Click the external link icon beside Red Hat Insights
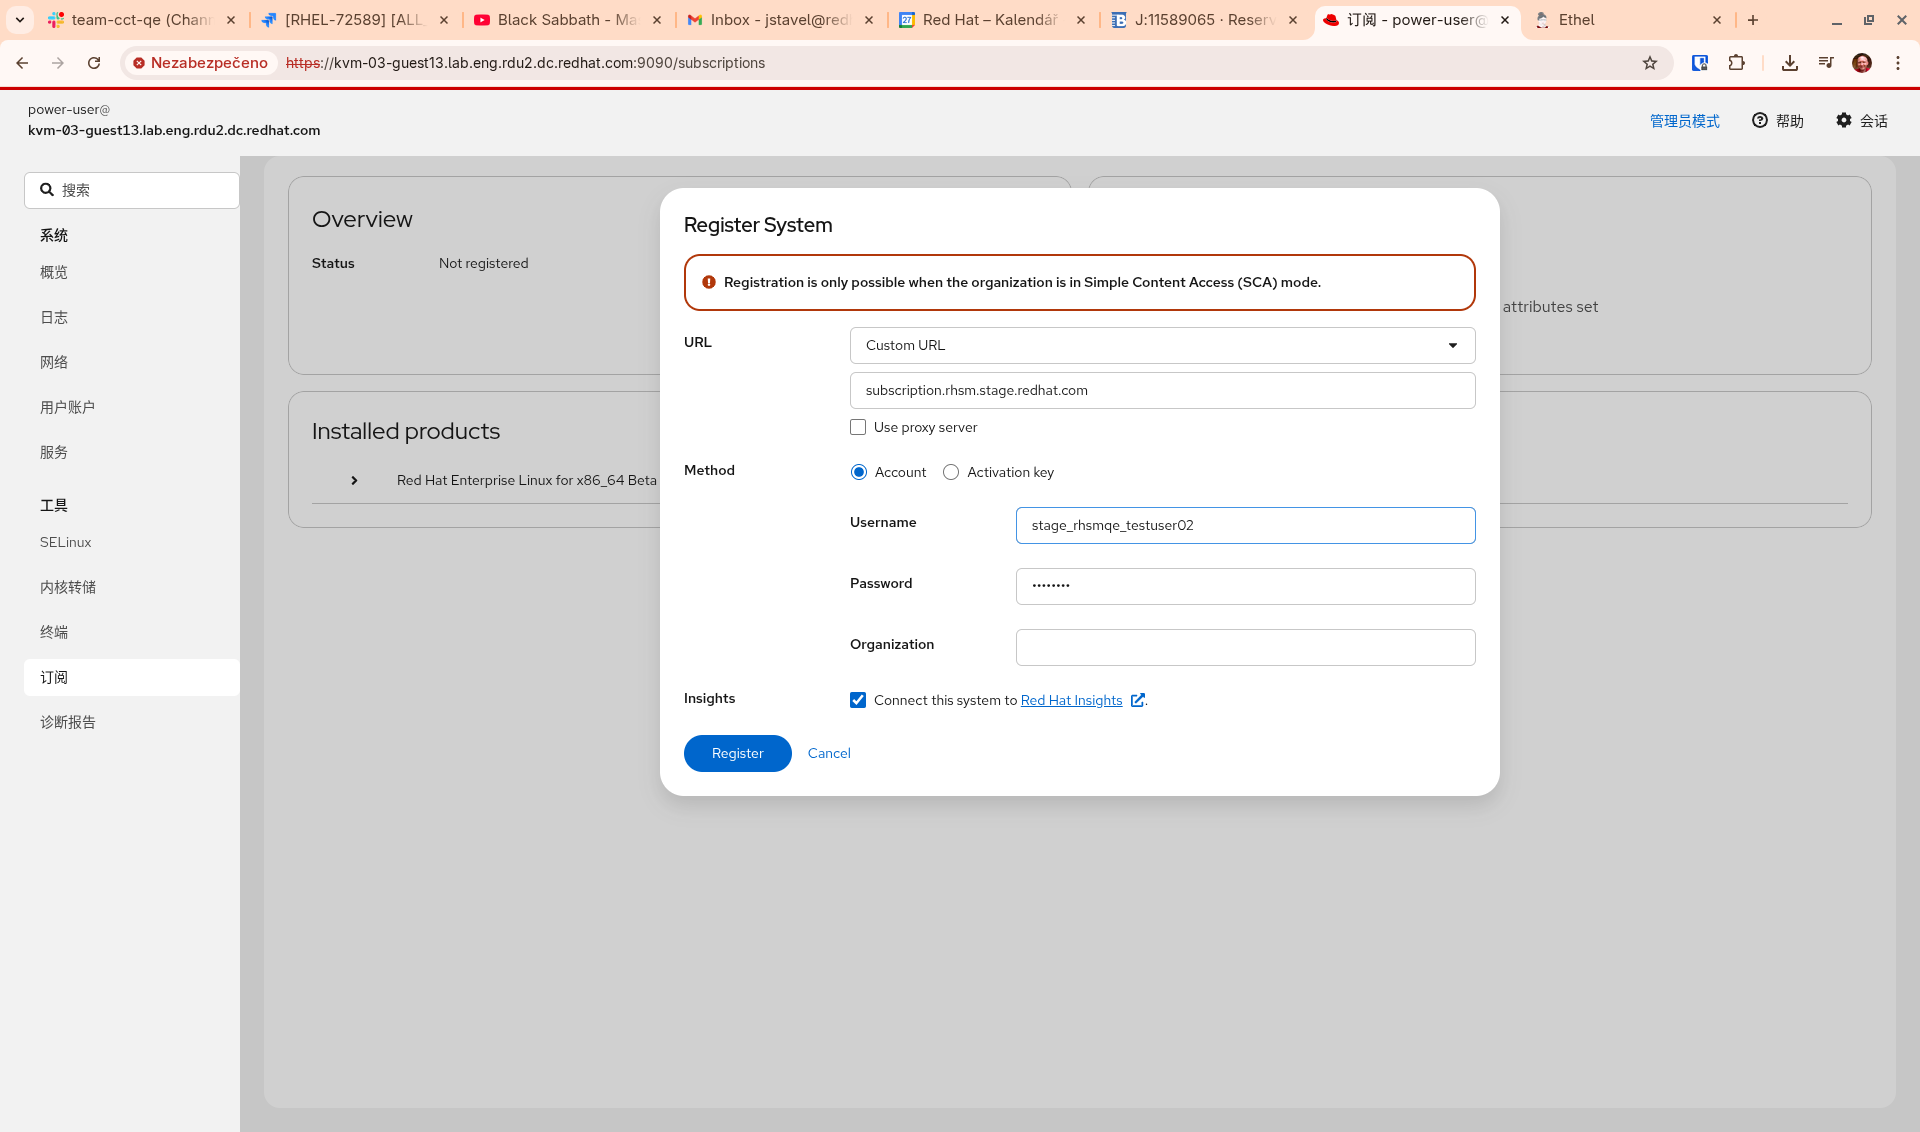 (x=1137, y=700)
